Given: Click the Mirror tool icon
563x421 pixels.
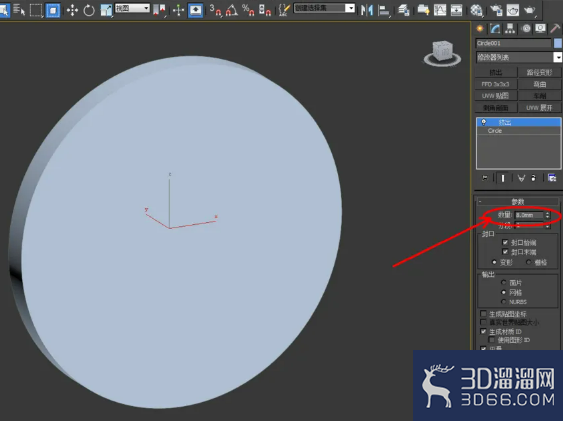Looking at the screenshot, I should (367, 10).
